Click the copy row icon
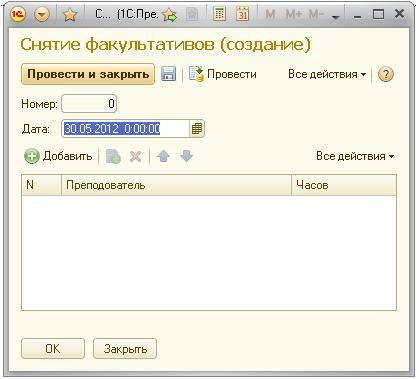The image size is (417, 379). click(x=113, y=156)
